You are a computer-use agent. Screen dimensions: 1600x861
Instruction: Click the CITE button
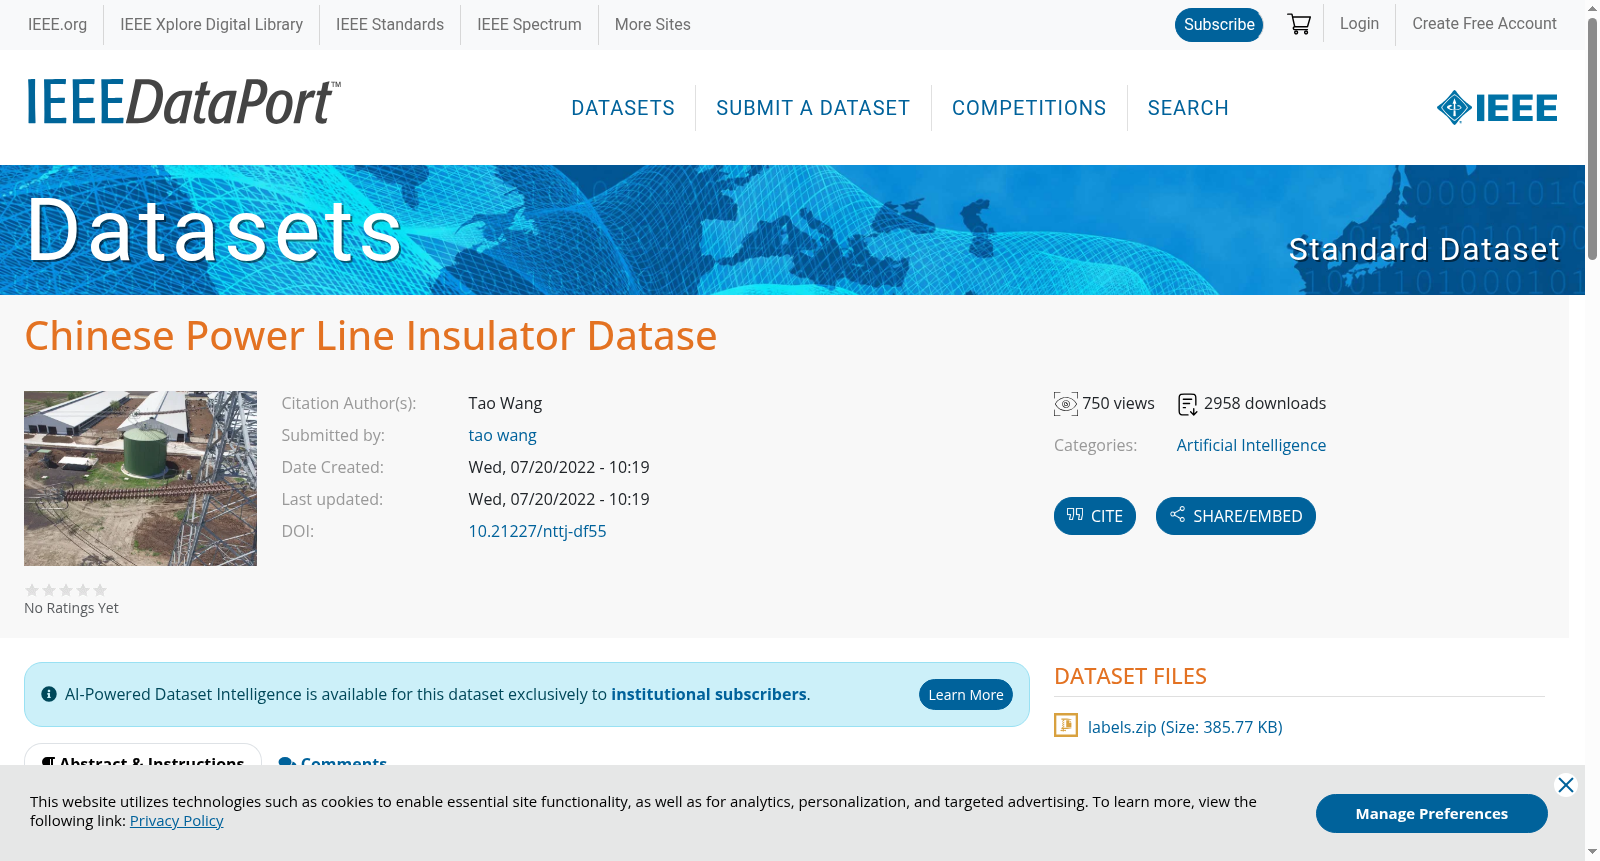coord(1095,516)
